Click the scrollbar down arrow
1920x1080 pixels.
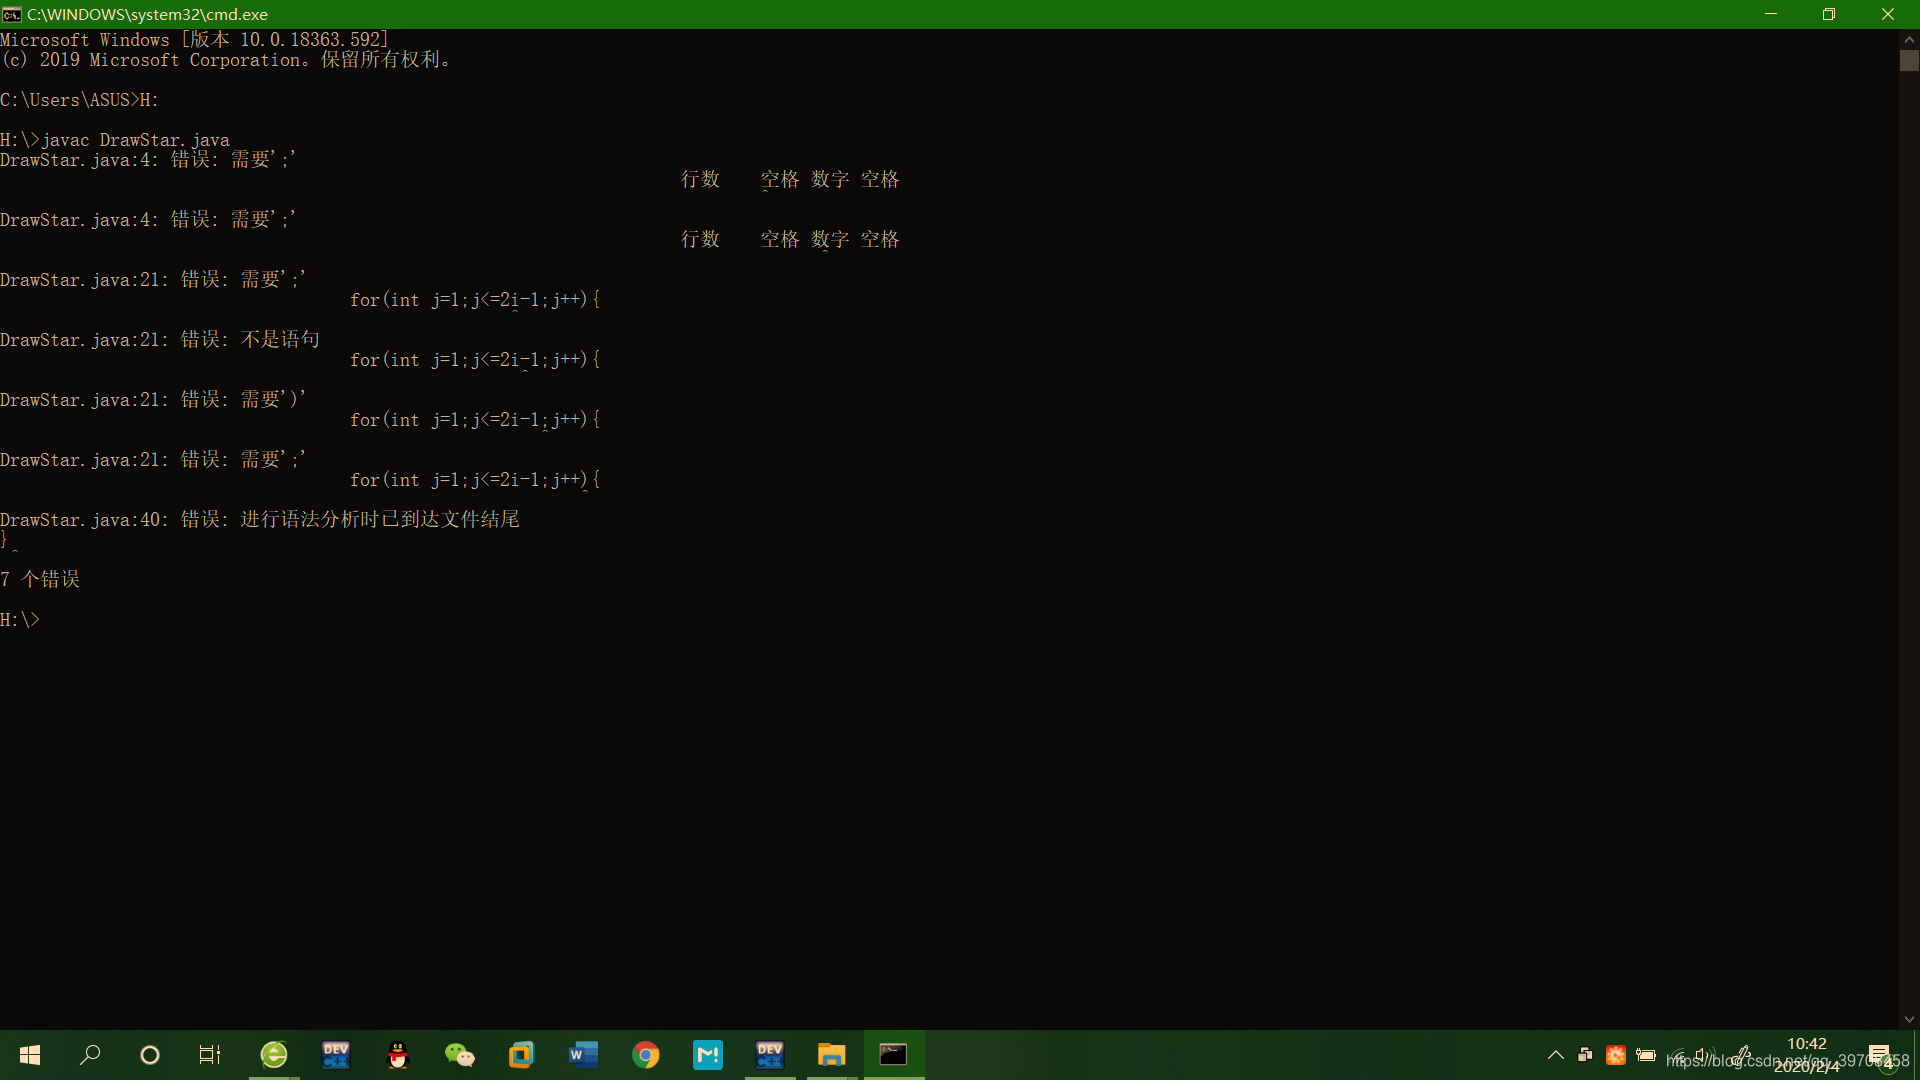(1909, 1020)
